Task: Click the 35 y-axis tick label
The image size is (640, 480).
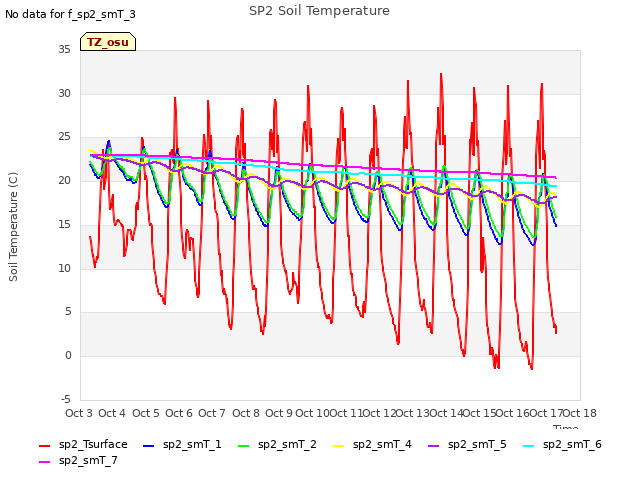Action: (64, 50)
